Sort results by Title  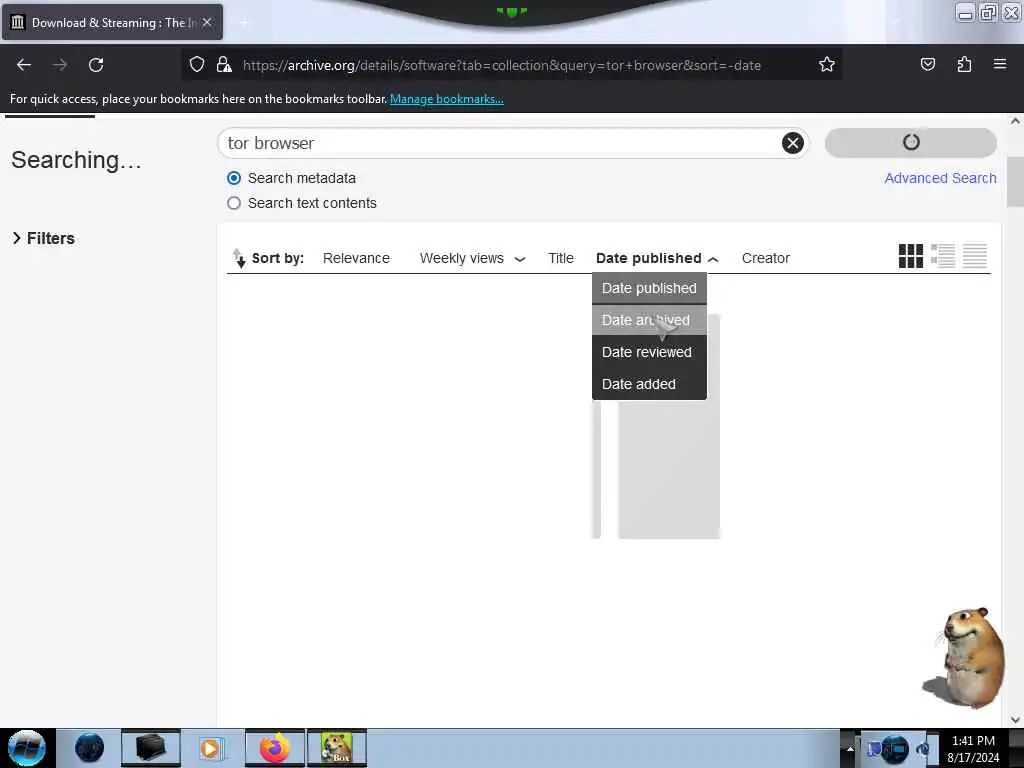pos(560,258)
